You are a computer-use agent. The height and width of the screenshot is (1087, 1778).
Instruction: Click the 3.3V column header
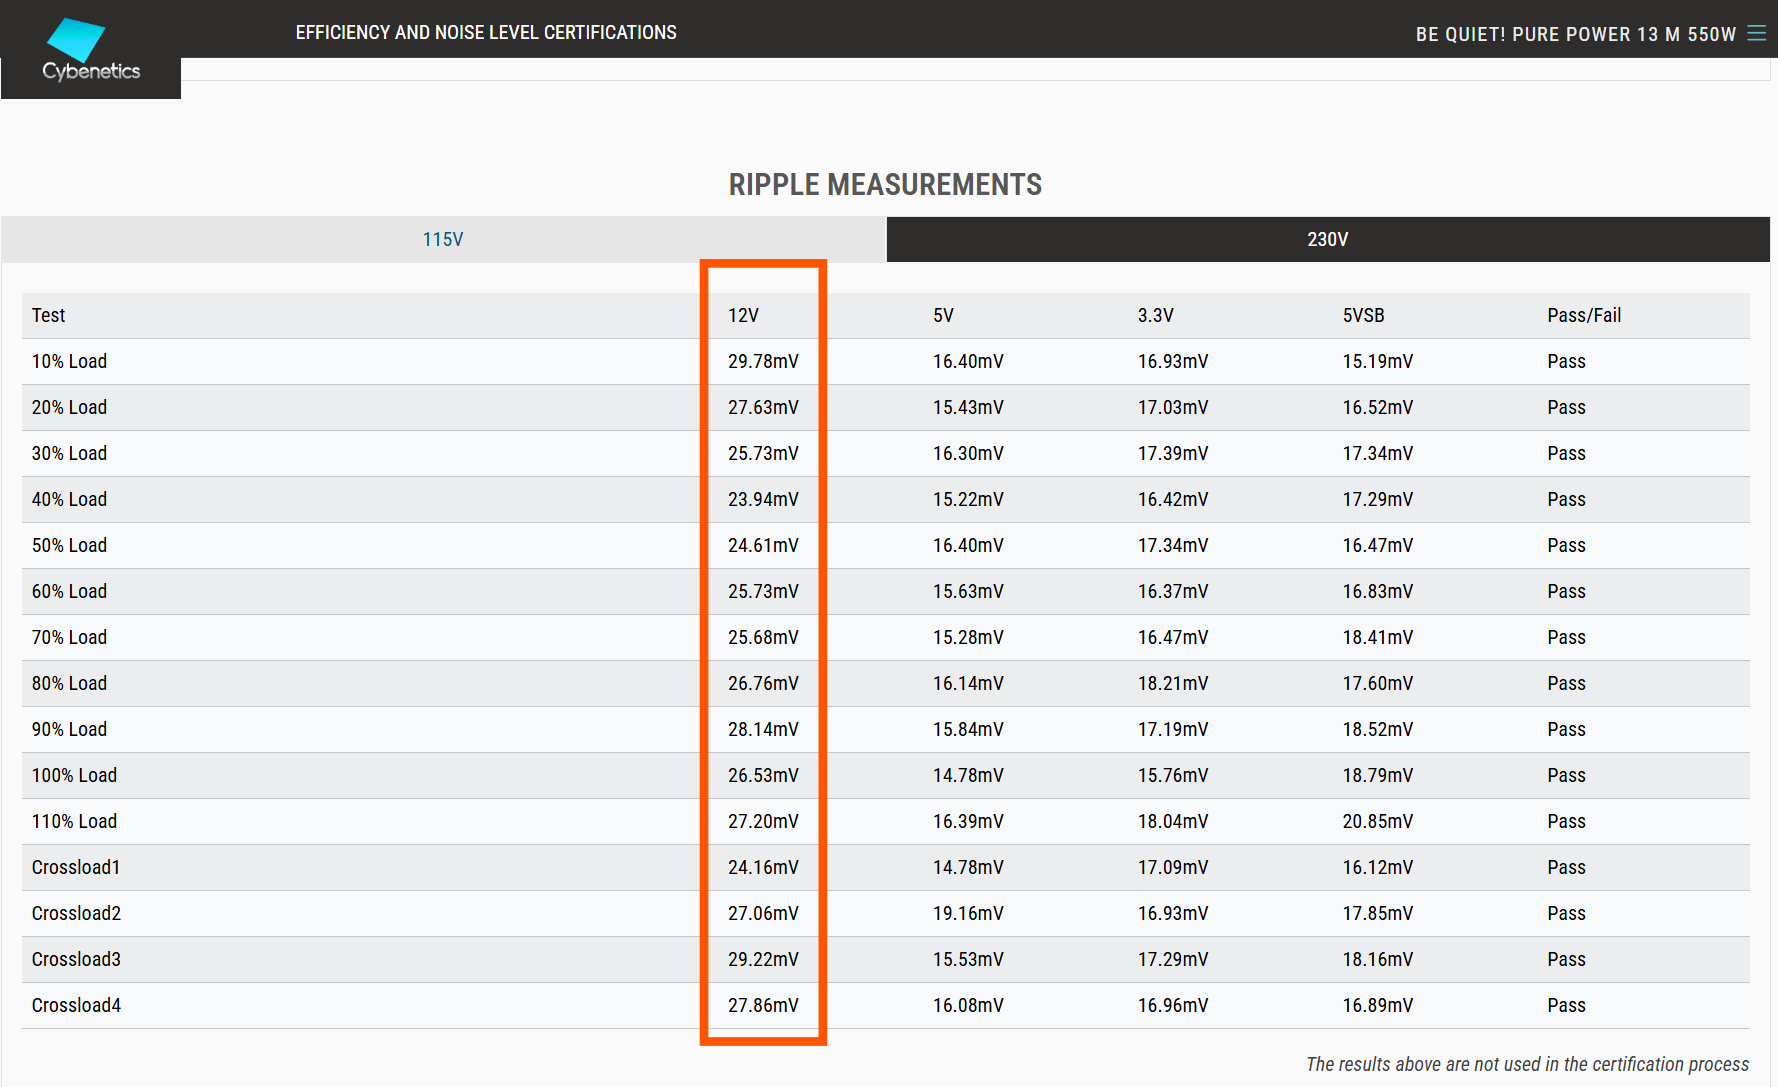(1155, 315)
